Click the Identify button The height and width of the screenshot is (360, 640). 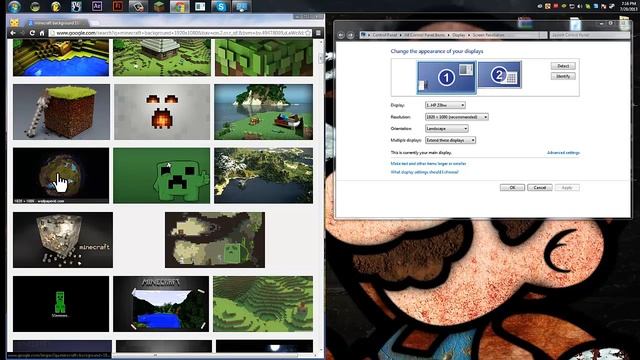coord(563,76)
